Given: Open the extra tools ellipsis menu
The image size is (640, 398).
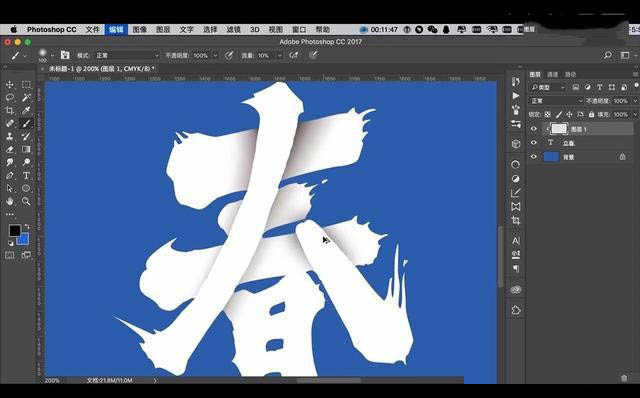Looking at the screenshot, I should pos(10,214).
